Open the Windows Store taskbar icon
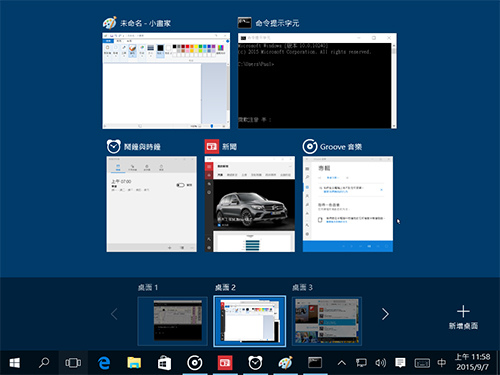The height and width of the screenshot is (375, 500). (x=164, y=363)
